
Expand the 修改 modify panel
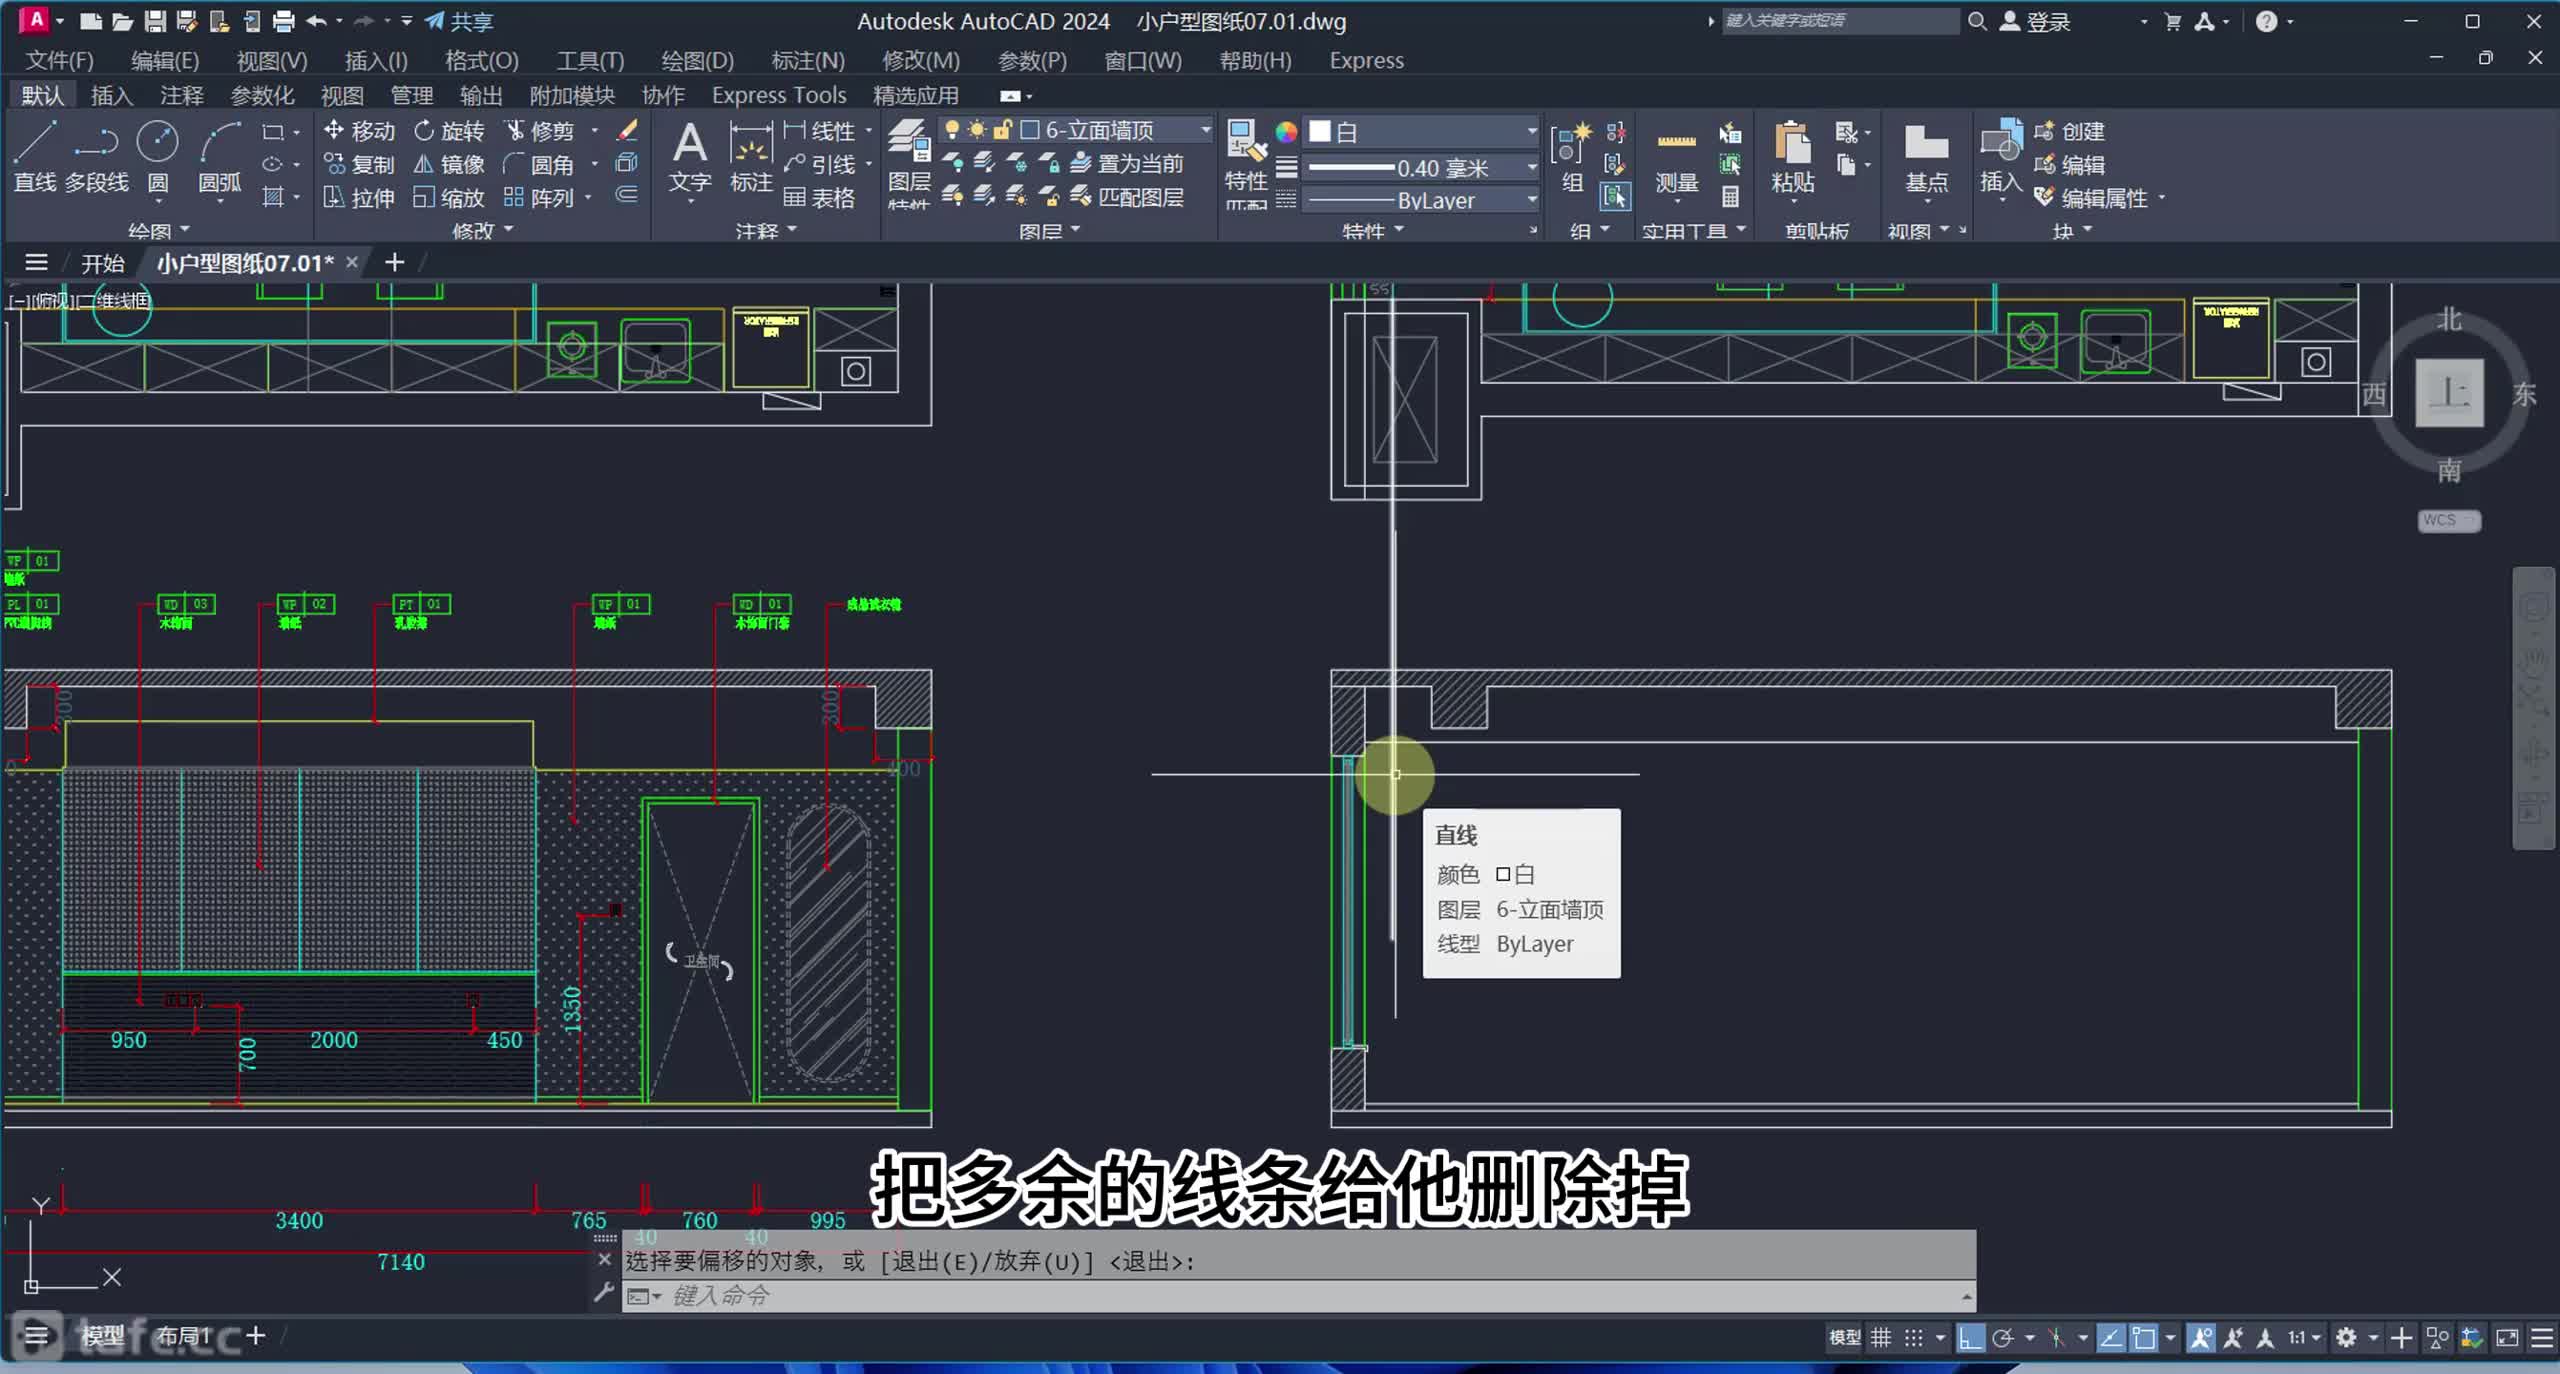click(x=482, y=231)
